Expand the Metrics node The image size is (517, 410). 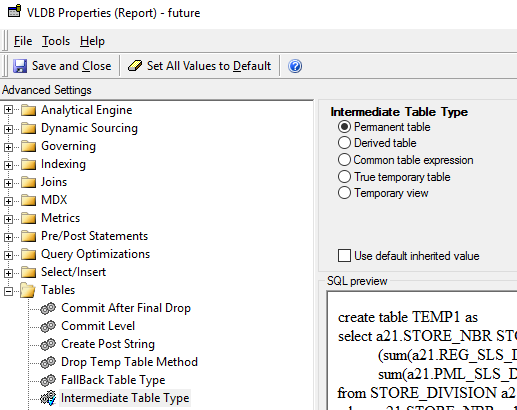coord(9,219)
